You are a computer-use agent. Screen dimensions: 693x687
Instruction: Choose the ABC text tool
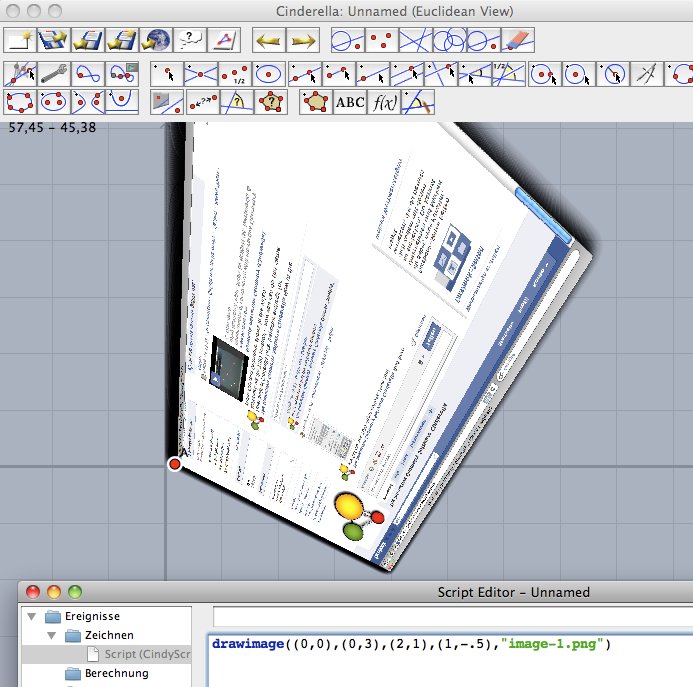coord(350,102)
